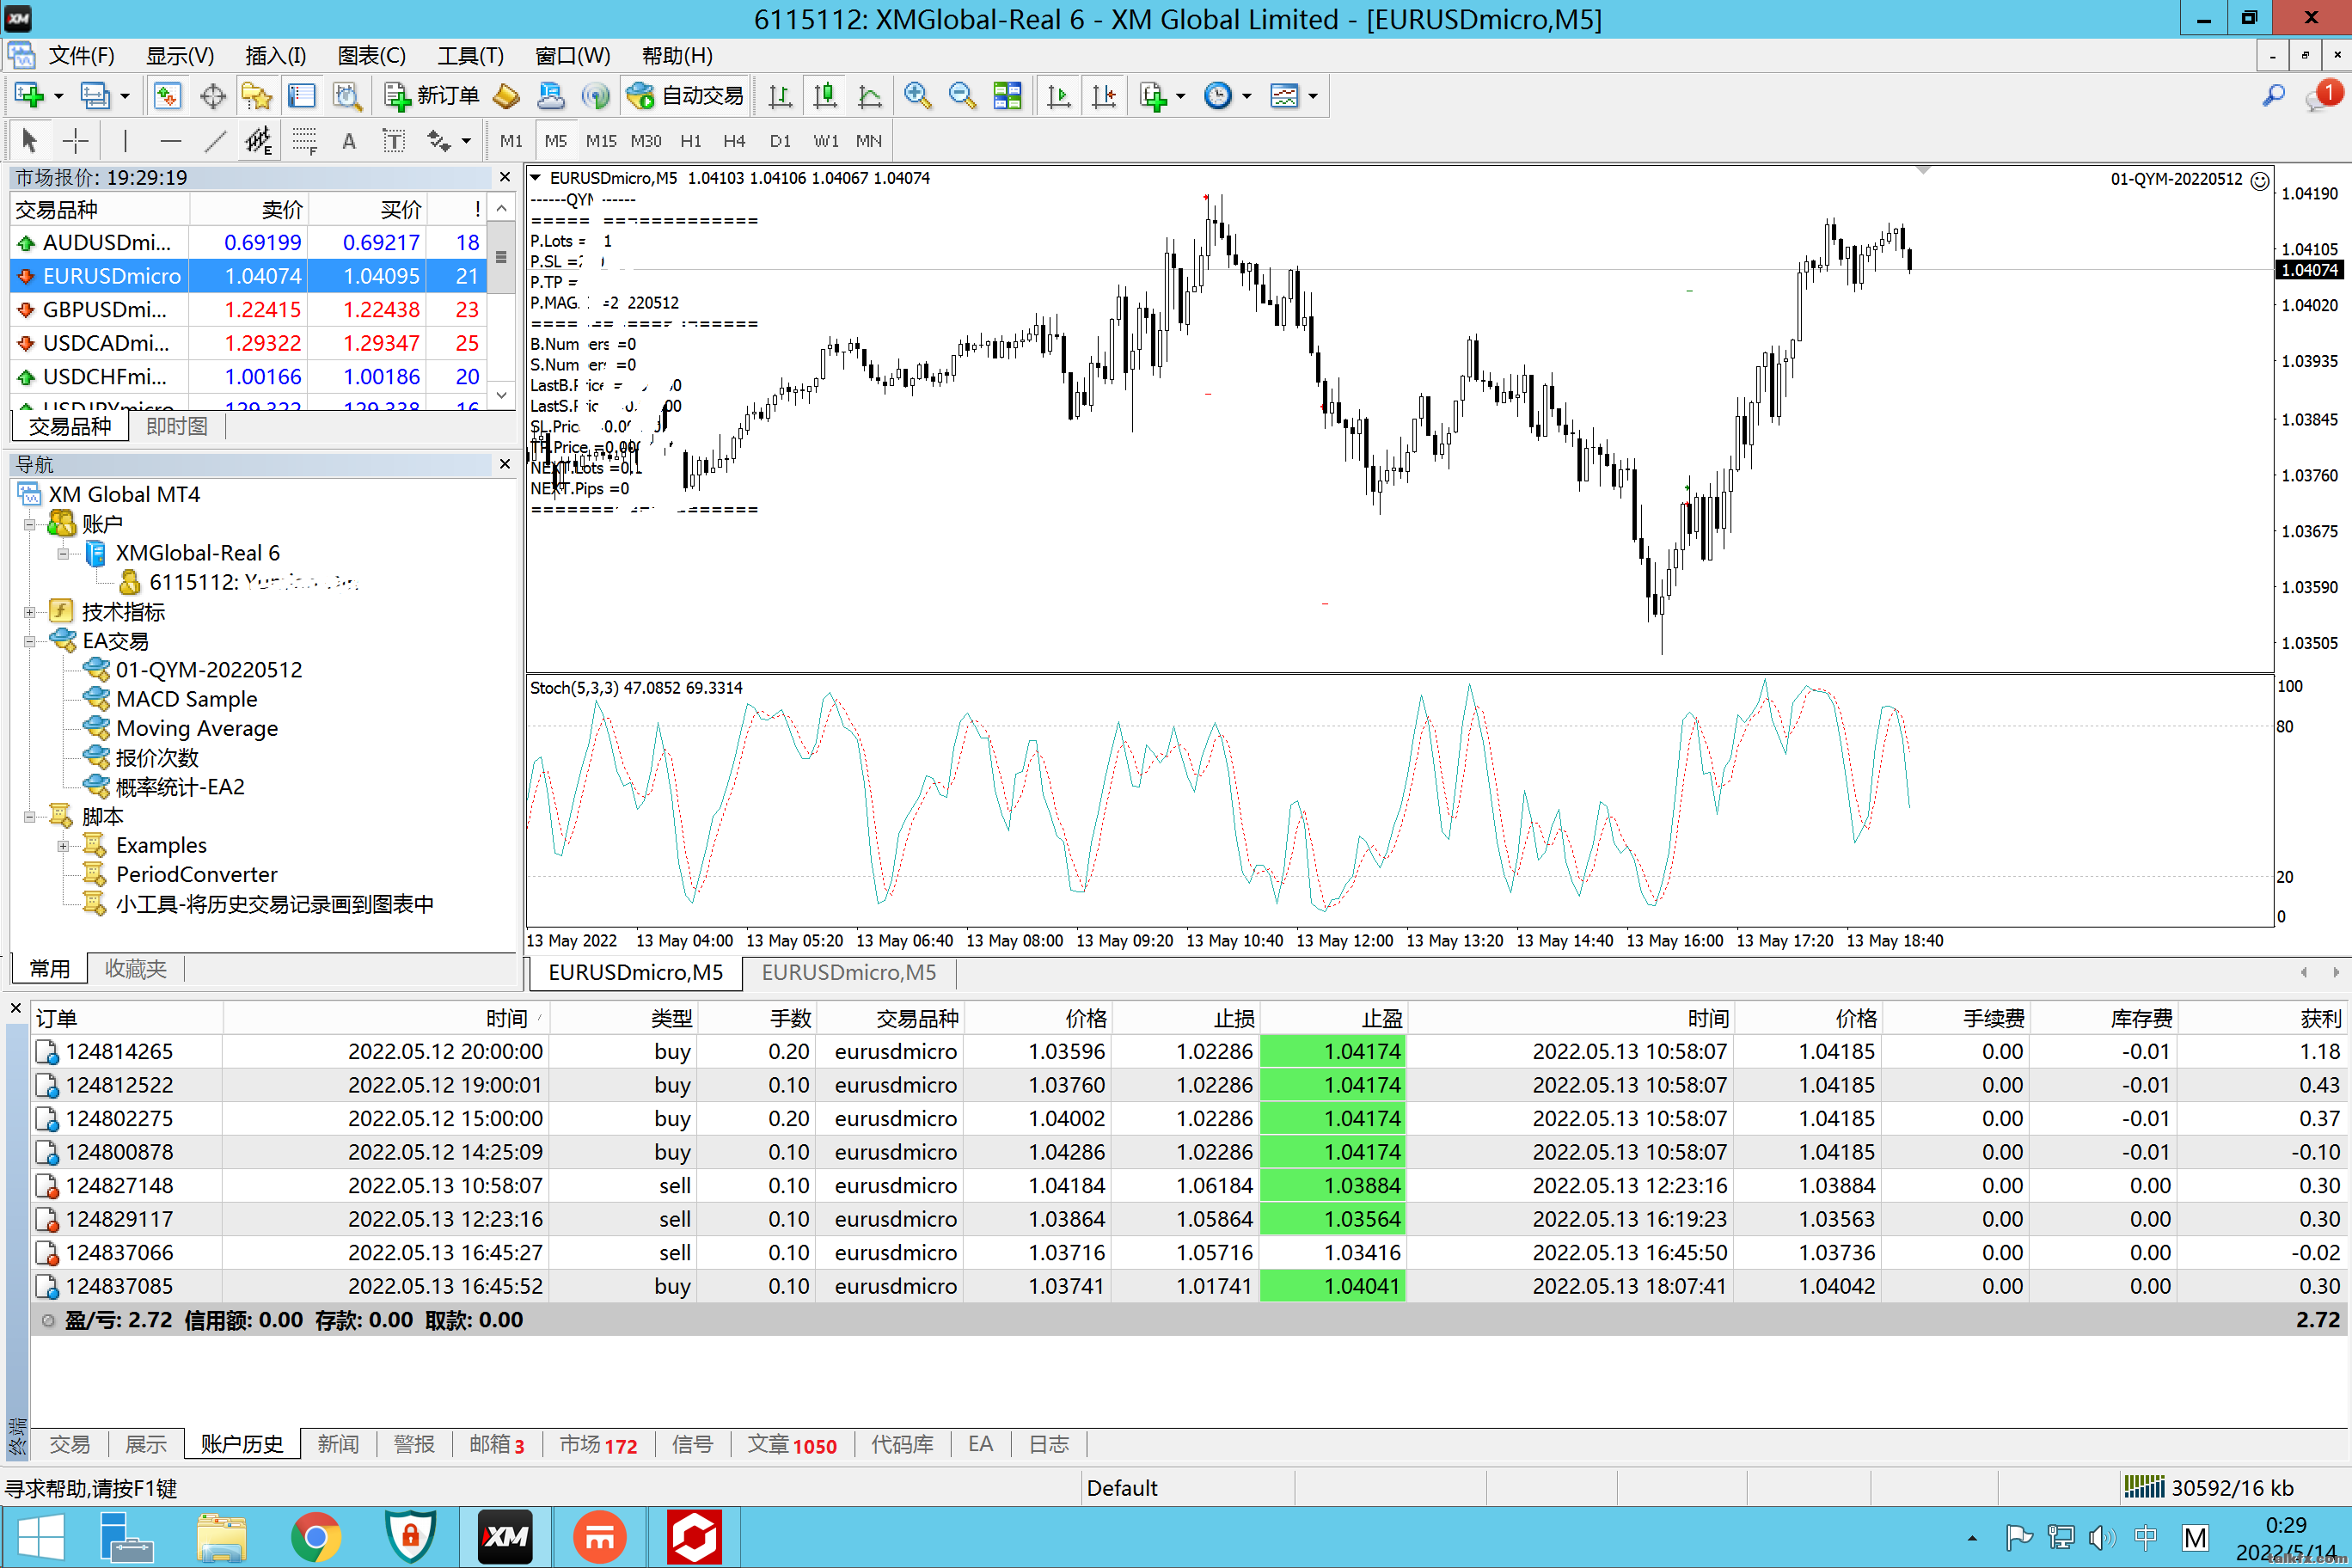Select the horizontal line tool
Image resolution: width=2352 pixels, height=1568 pixels.
(x=171, y=141)
